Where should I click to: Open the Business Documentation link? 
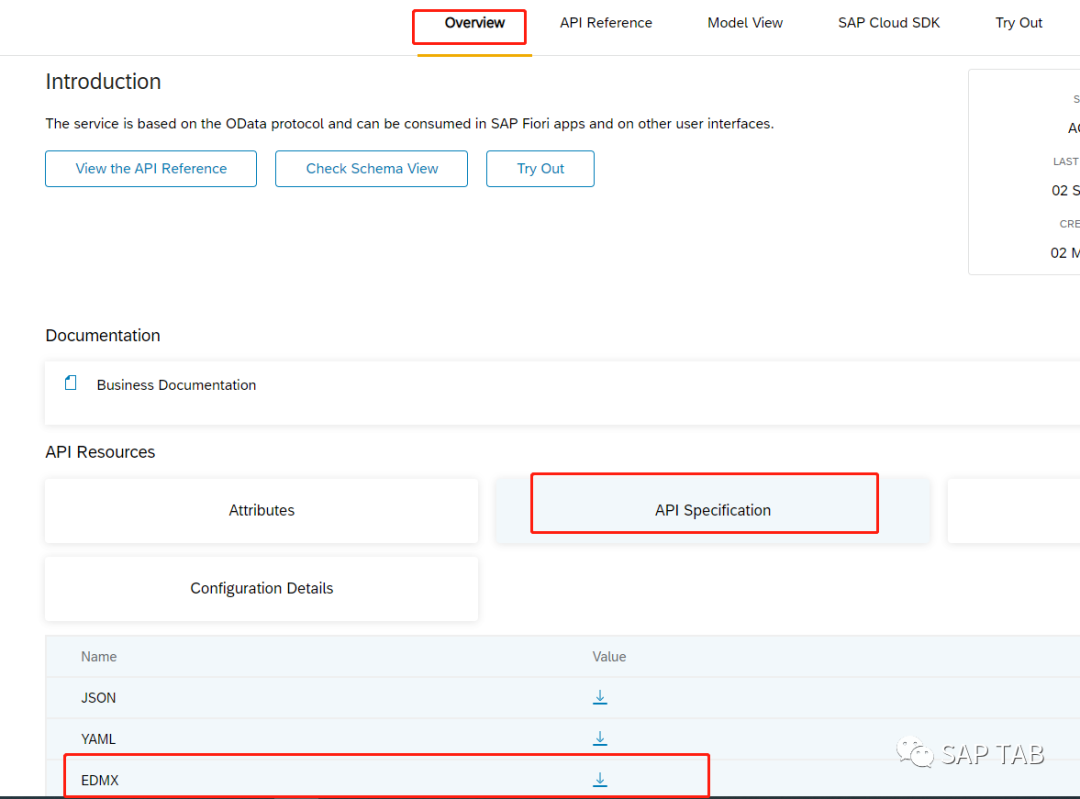click(x=176, y=385)
